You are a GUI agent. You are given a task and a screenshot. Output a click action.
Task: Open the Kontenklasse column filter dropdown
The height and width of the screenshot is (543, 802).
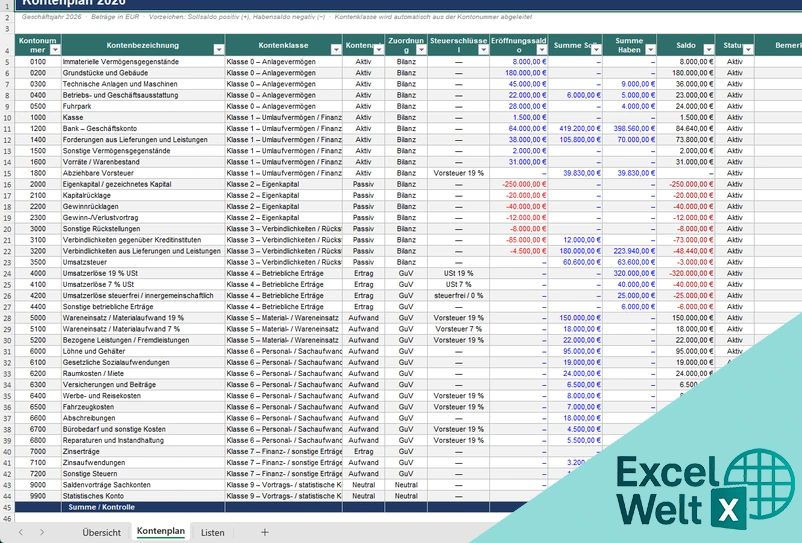pos(336,50)
